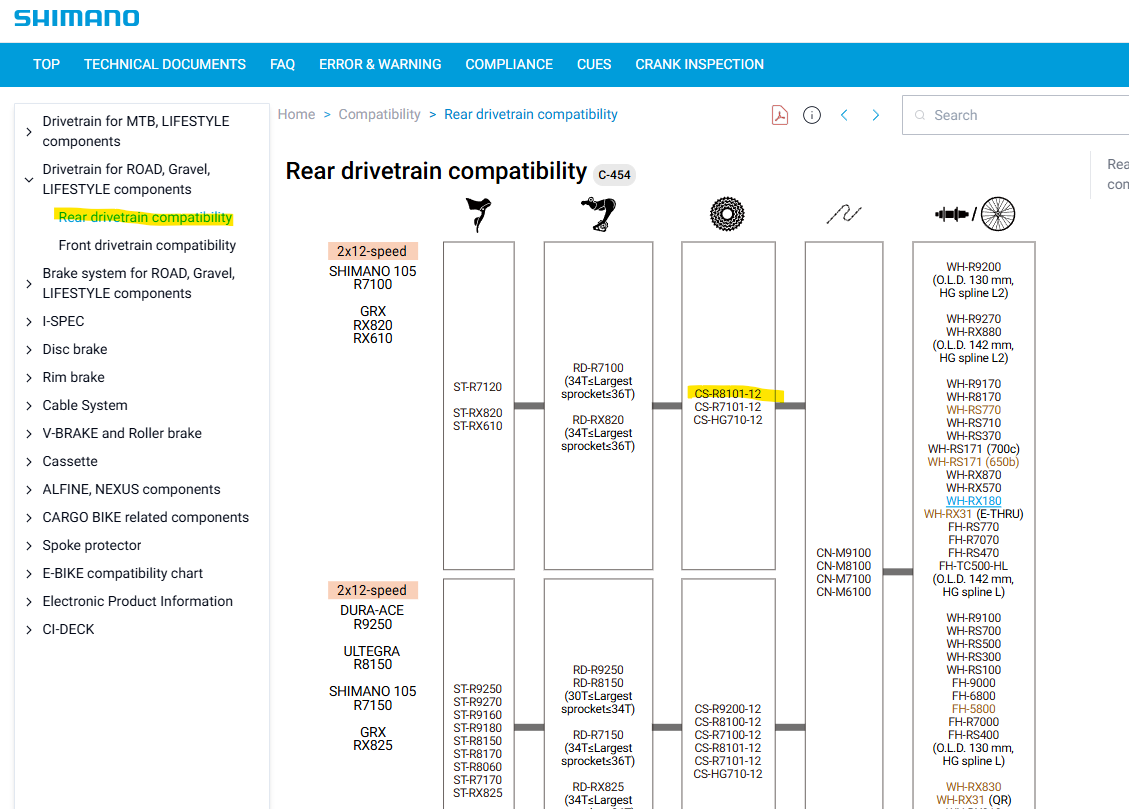Expand CARGO BIKE related components
Viewport: 1129px width, 809px height.
pos(29,518)
